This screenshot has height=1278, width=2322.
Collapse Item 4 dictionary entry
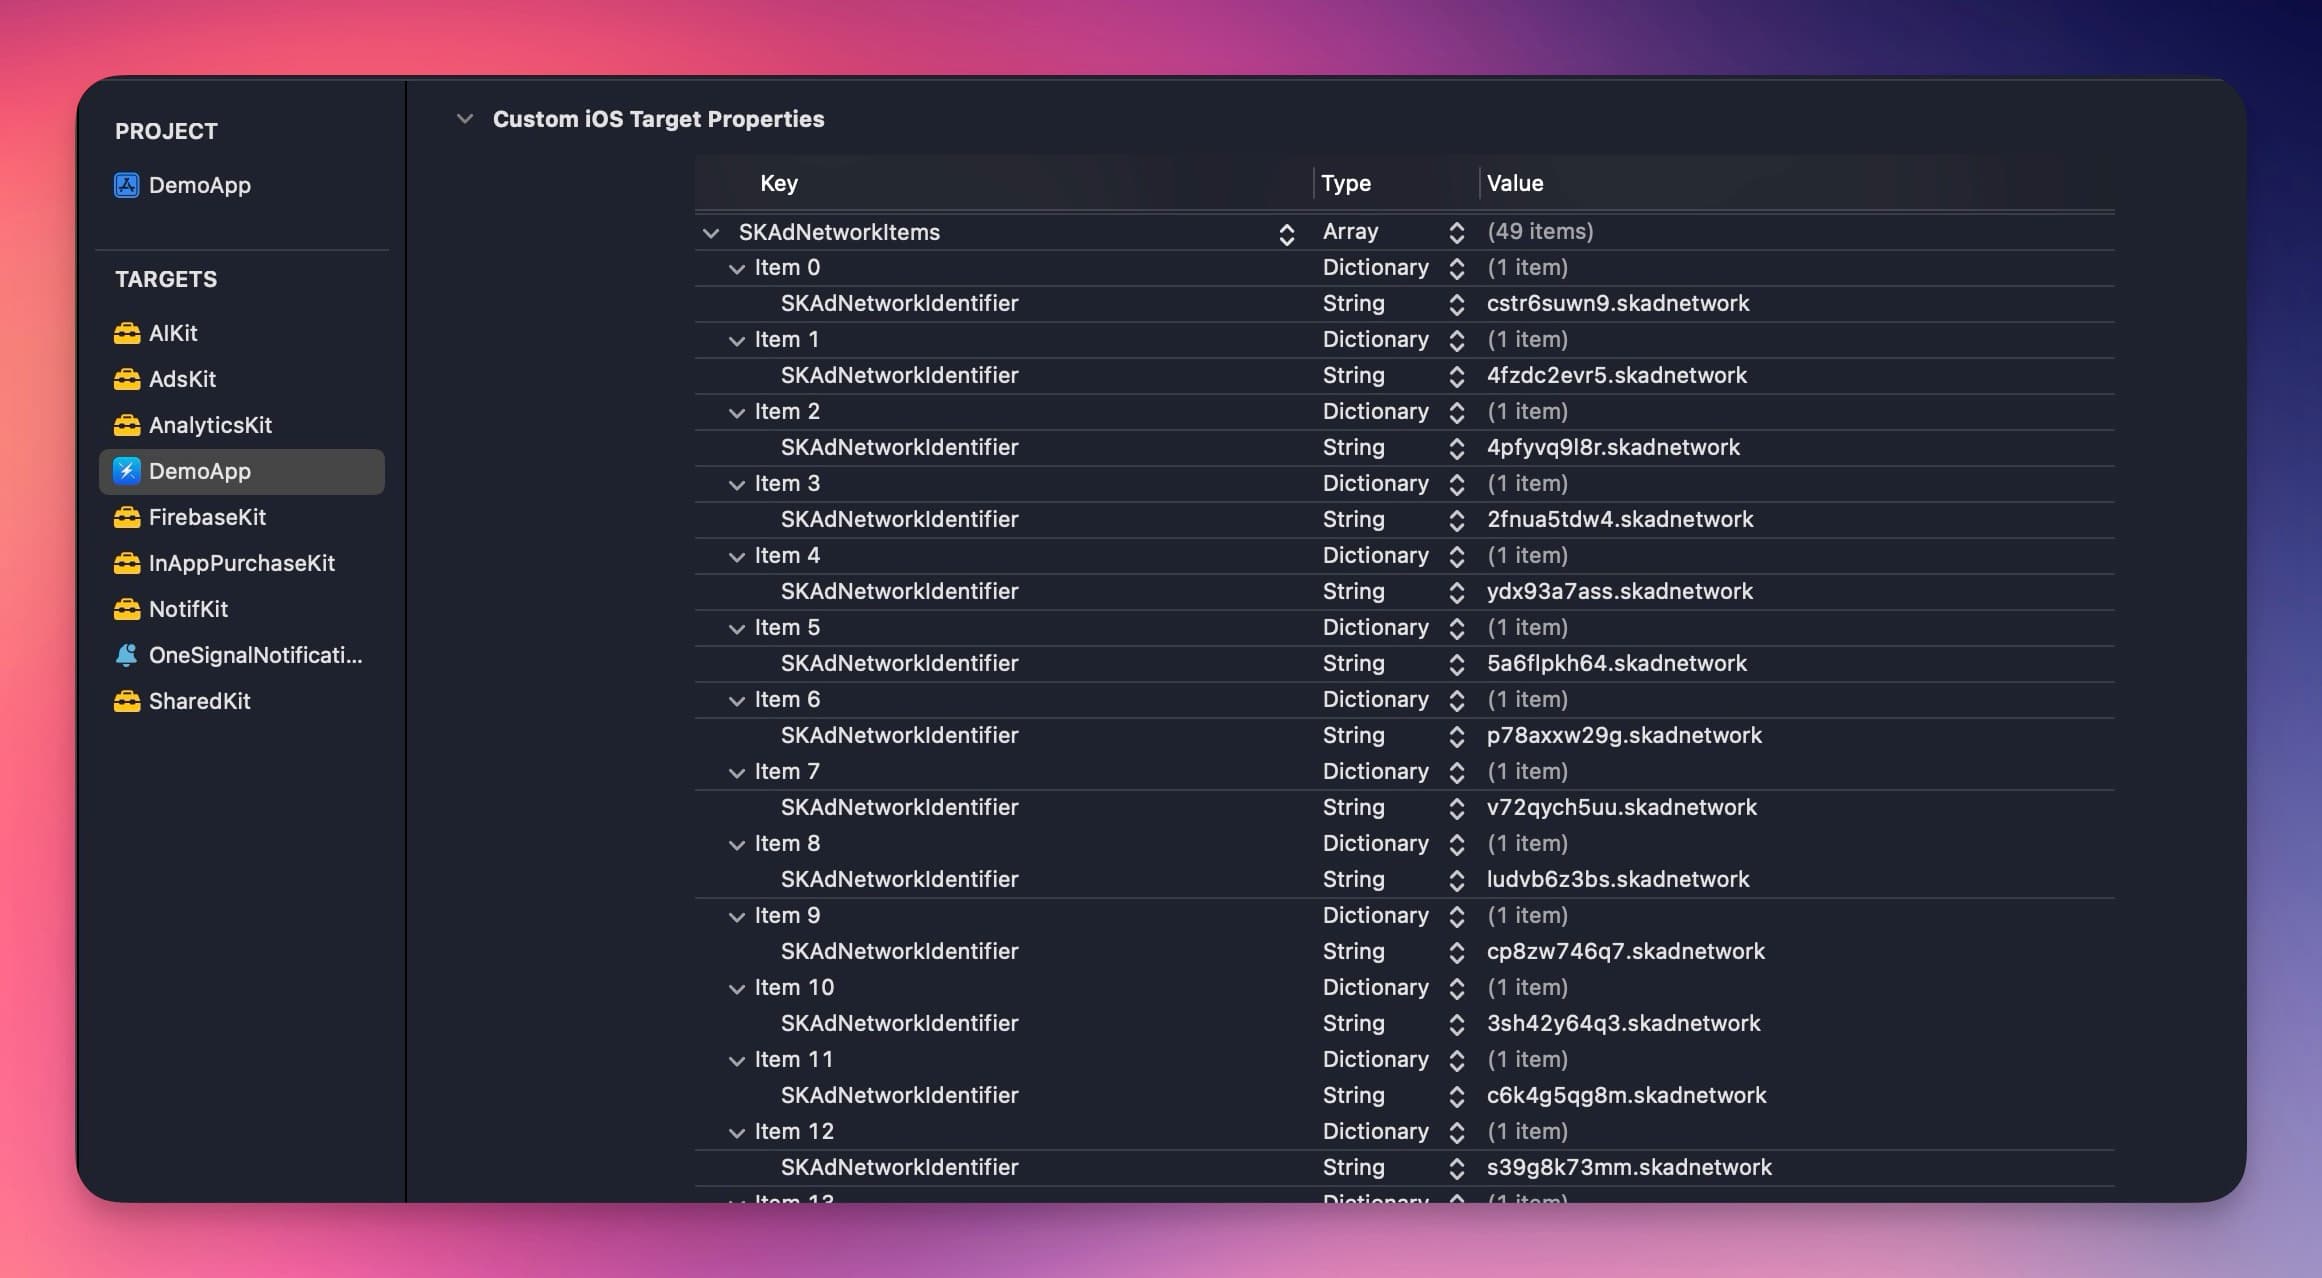coord(733,556)
